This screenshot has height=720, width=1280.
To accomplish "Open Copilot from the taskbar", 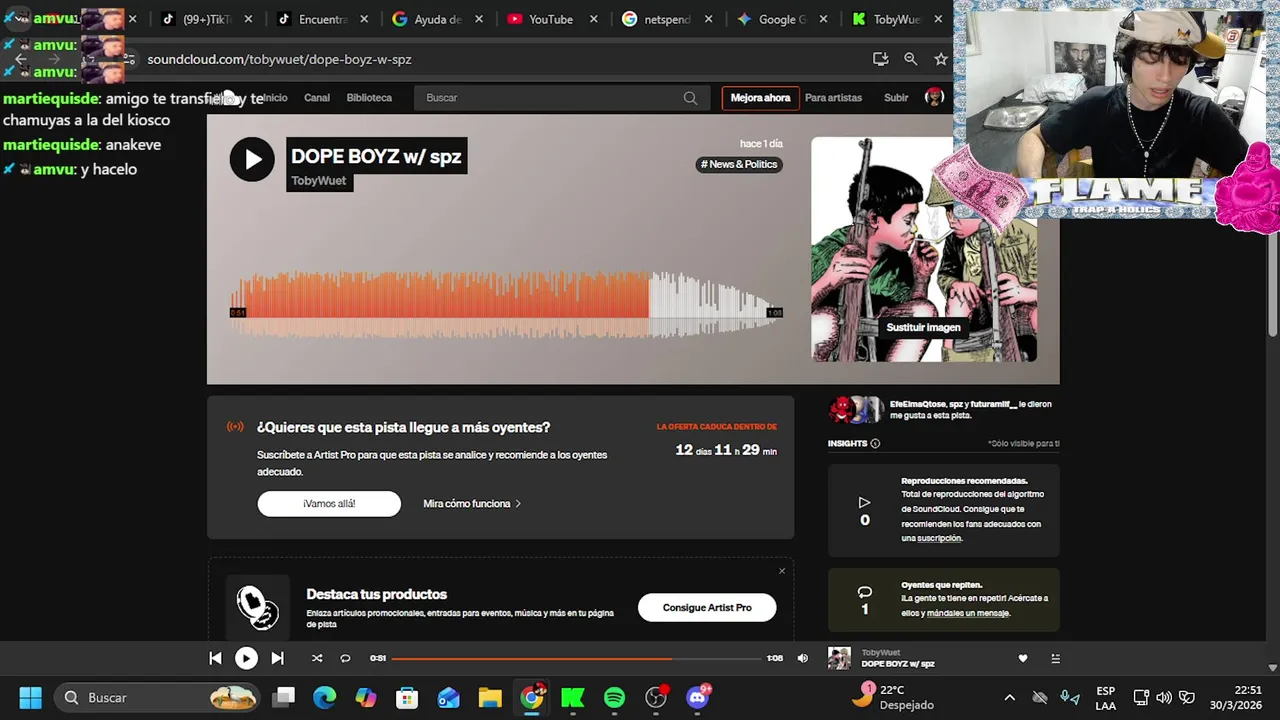I will click(366, 697).
